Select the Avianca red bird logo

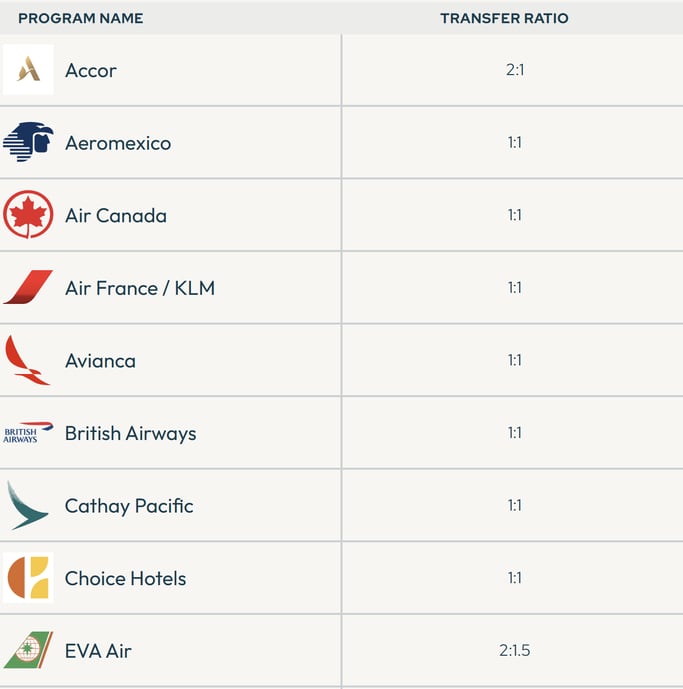27,360
